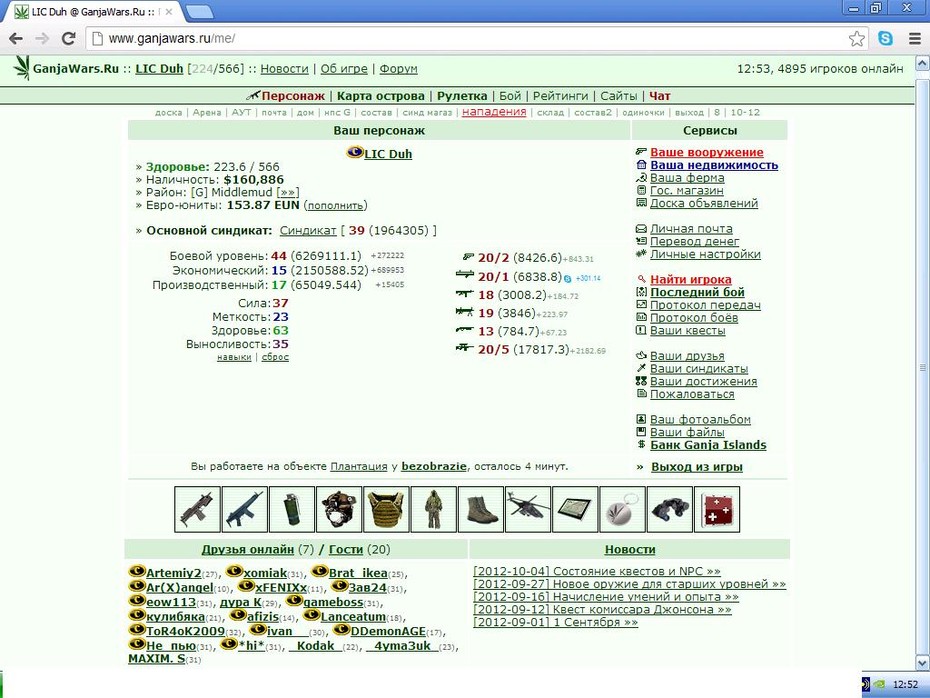Image resolution: width=930 pixels, height=698 pixels.
Task: Click the pistol skill icon next to 20/2
Action: click(468, 257)
